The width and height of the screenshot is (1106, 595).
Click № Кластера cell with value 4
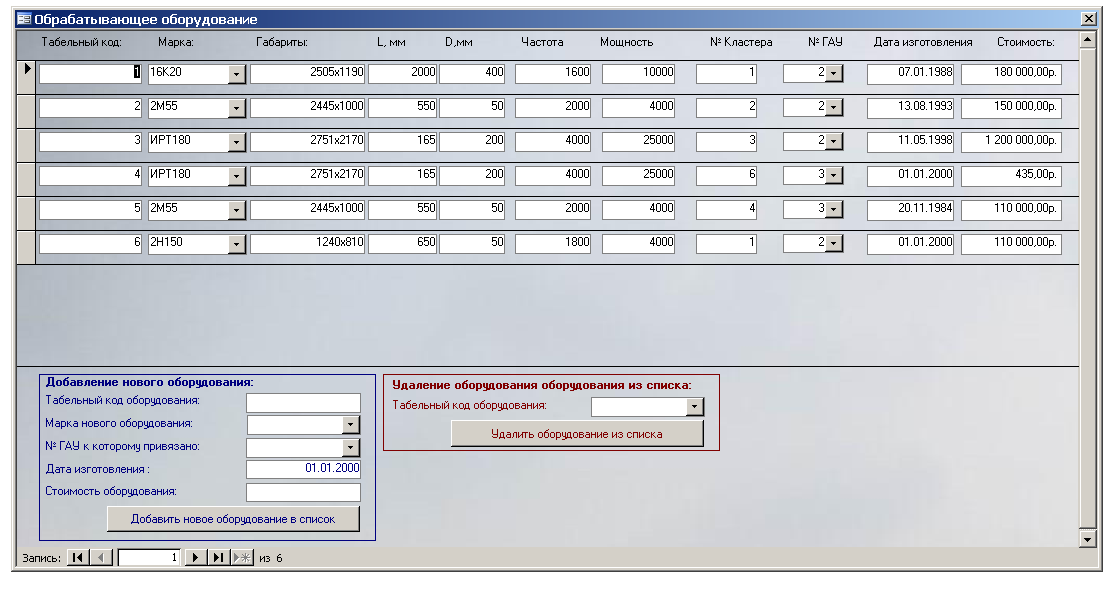tap(727, 208)
